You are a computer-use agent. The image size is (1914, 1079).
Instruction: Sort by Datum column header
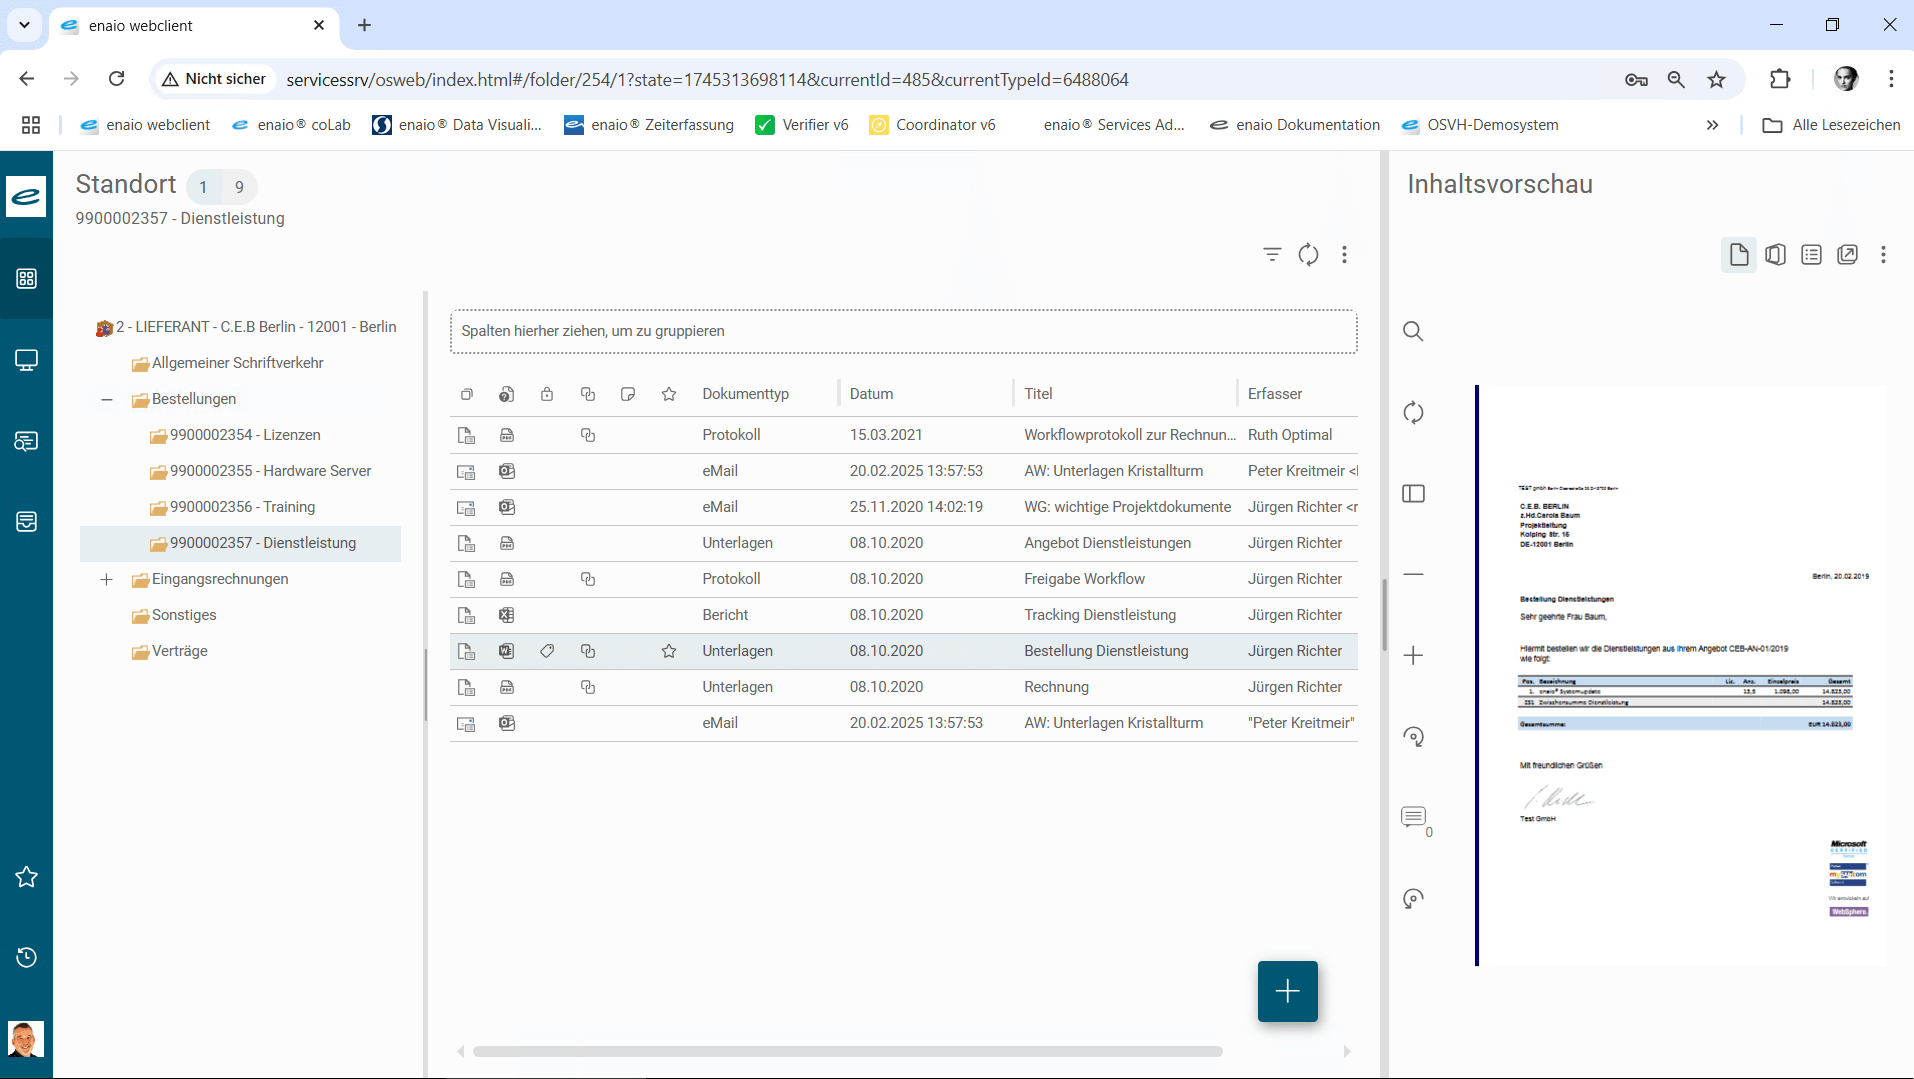[x=871, y=394]
